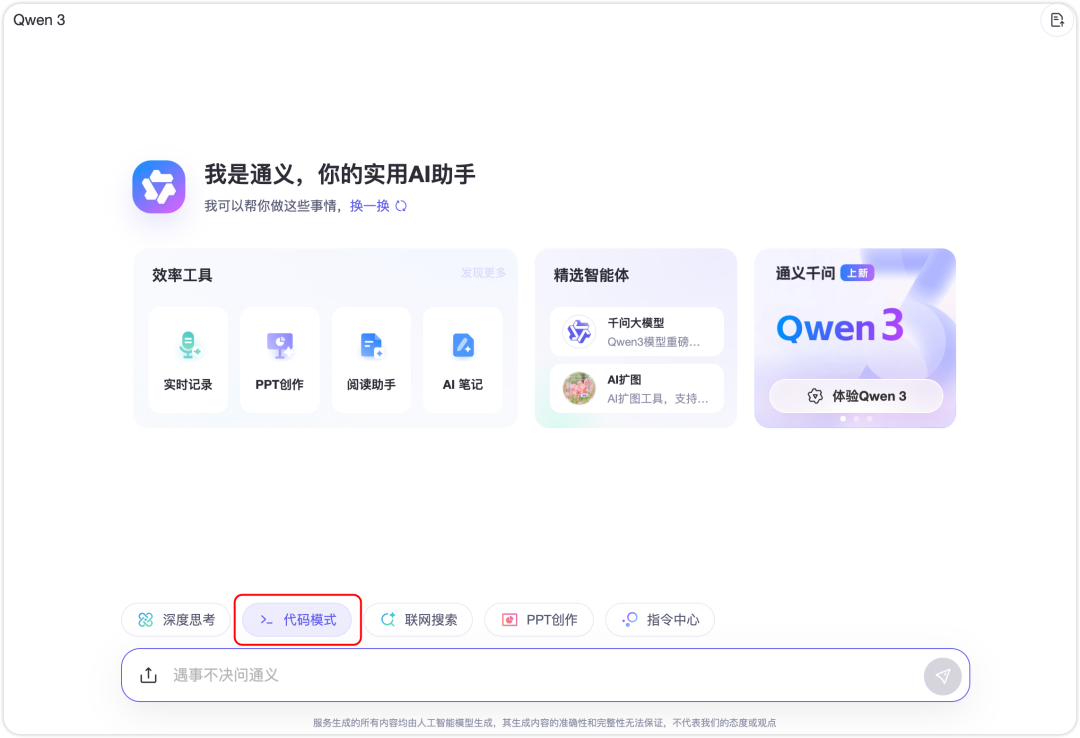1080x738 pixels.
Task: Open 千问大模型 agent avatar
Action: (579, 331)
